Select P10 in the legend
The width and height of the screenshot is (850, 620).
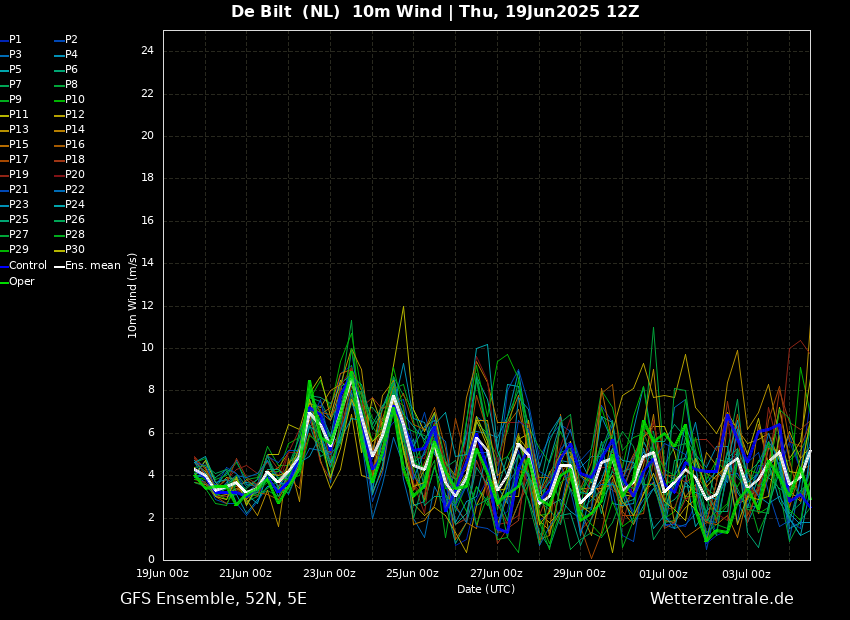[x=74, y=100]
